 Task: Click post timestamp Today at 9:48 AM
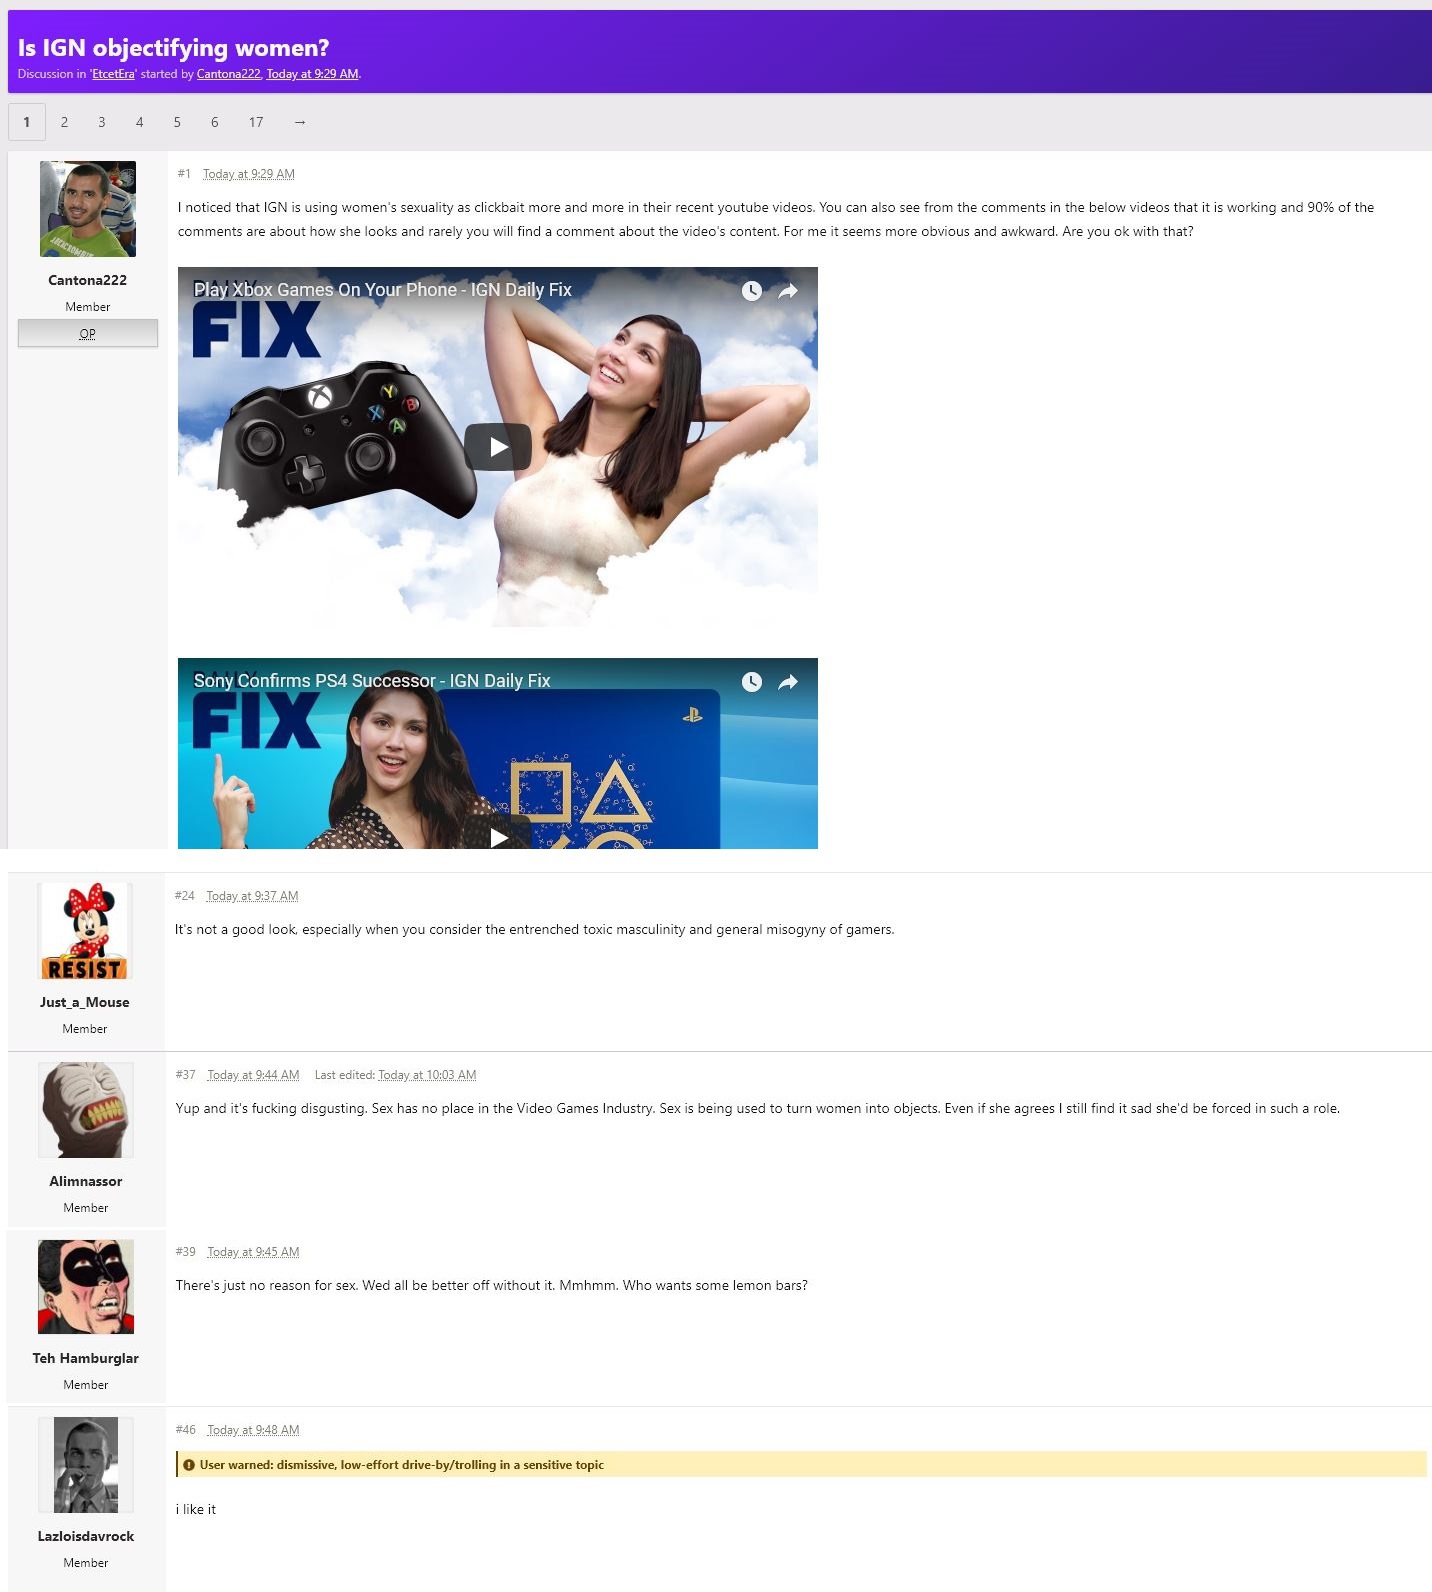(254, 1430)
